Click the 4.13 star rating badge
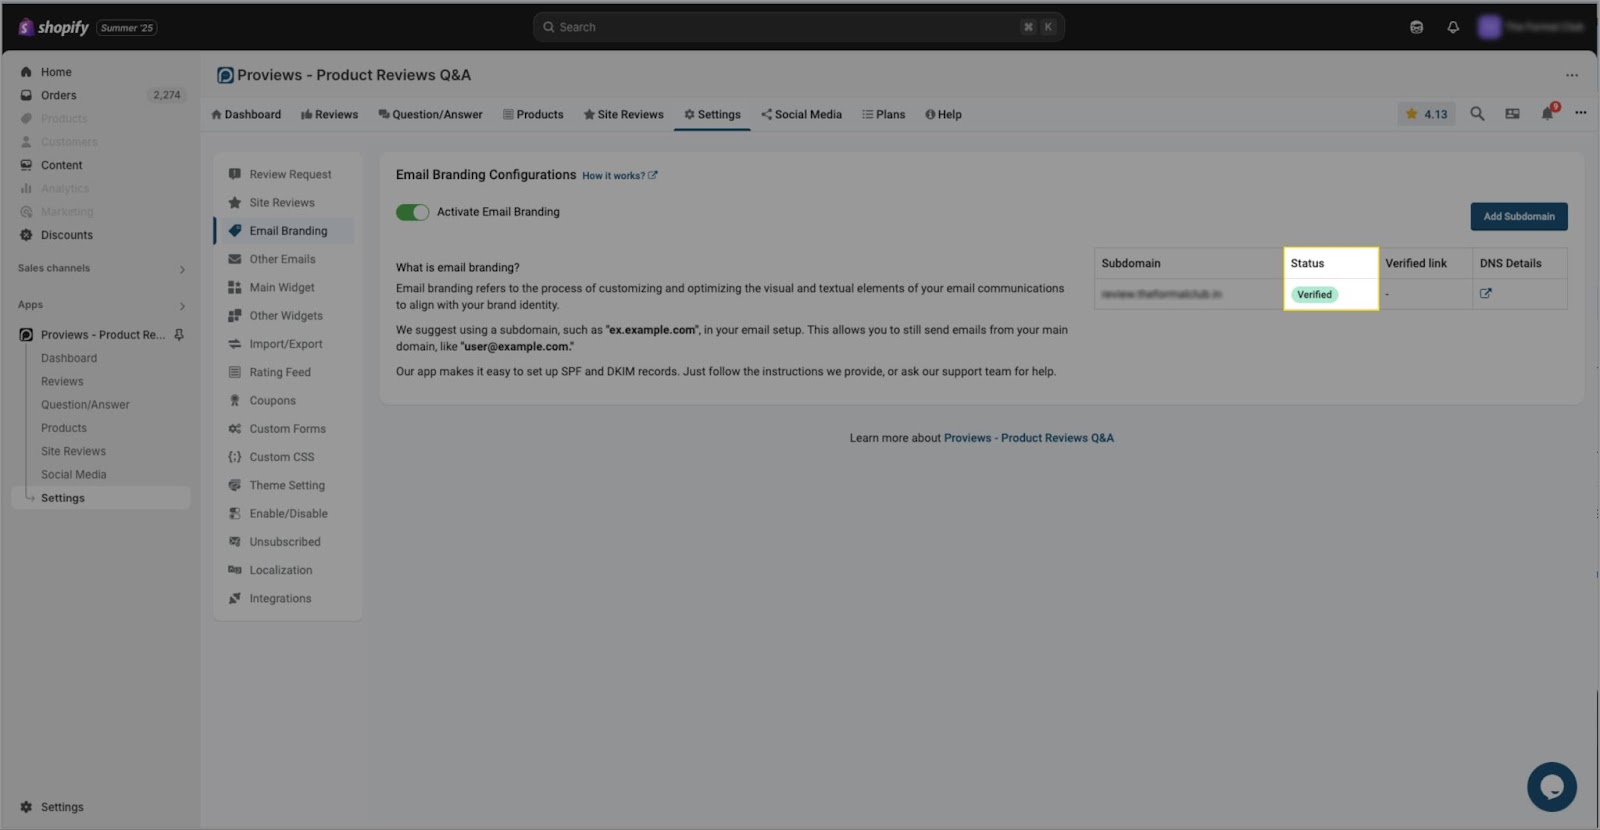This screenshot has width=1600, height=830. click(1426, 114)
